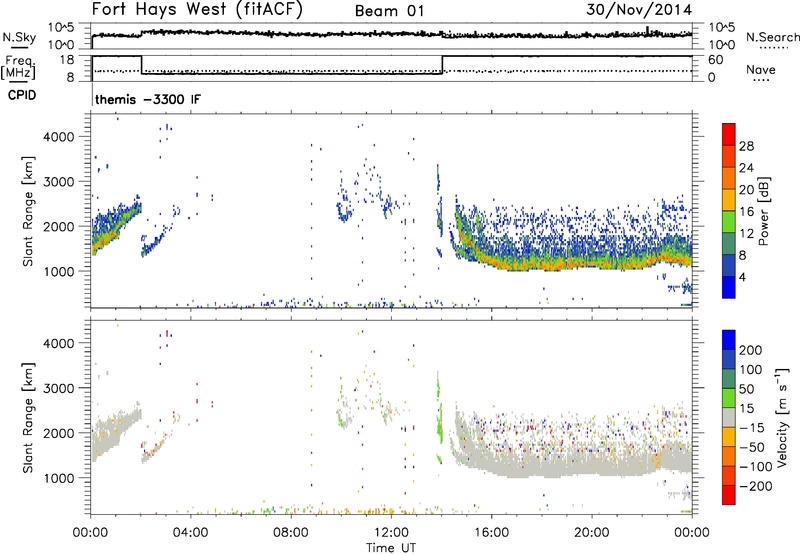Image resolution: width=800 pixels, height=554 pixels.
Task: Click the 'CPID' row label
Action: 22,95
